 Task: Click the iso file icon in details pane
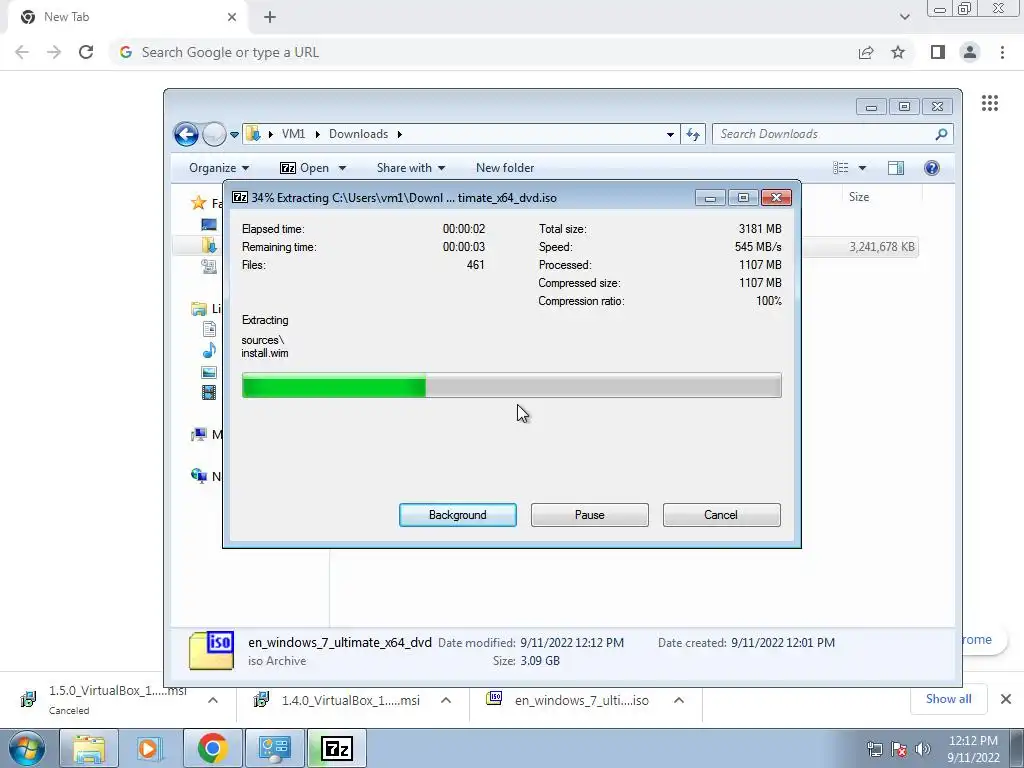[211, 650]
